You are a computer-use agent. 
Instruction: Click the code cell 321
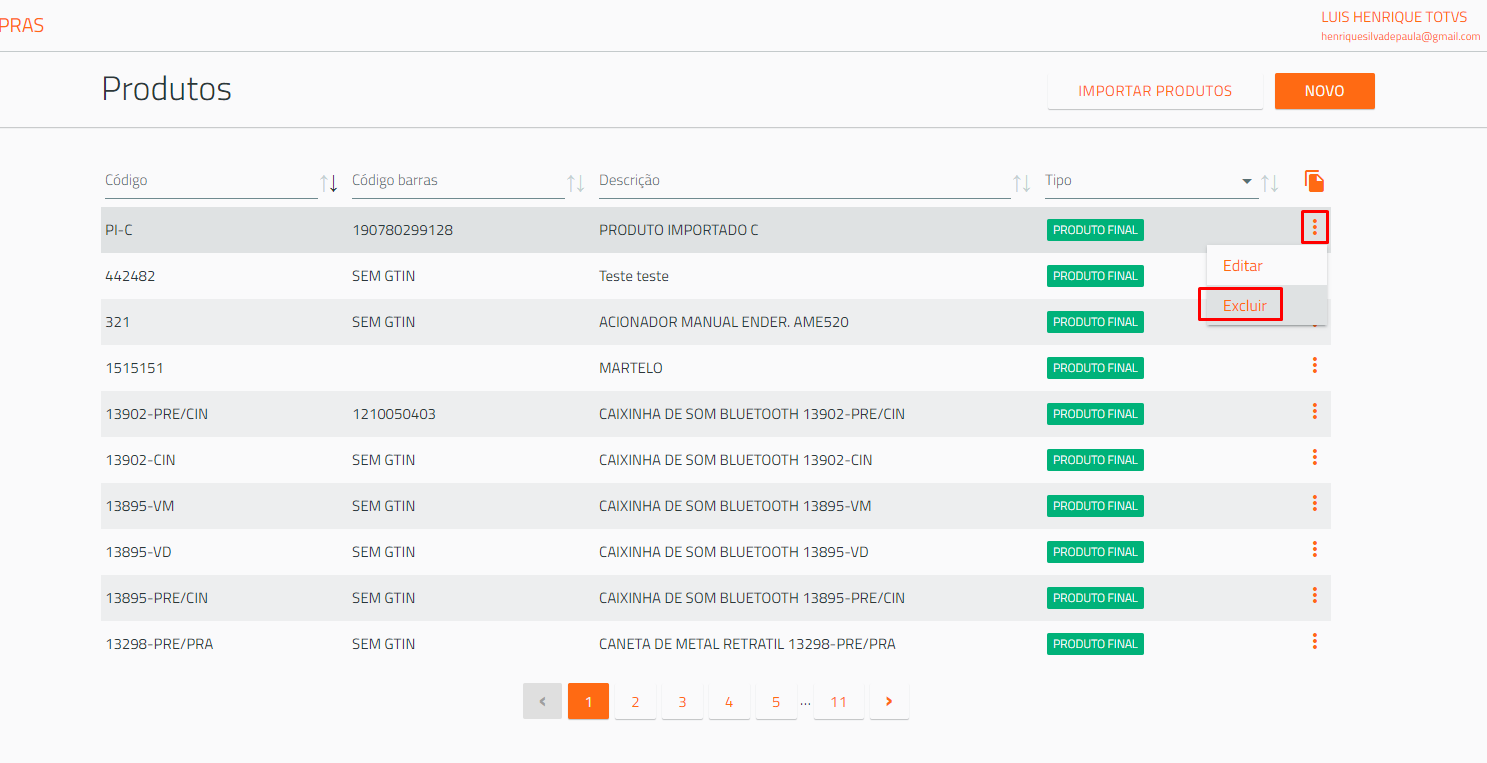117,322
